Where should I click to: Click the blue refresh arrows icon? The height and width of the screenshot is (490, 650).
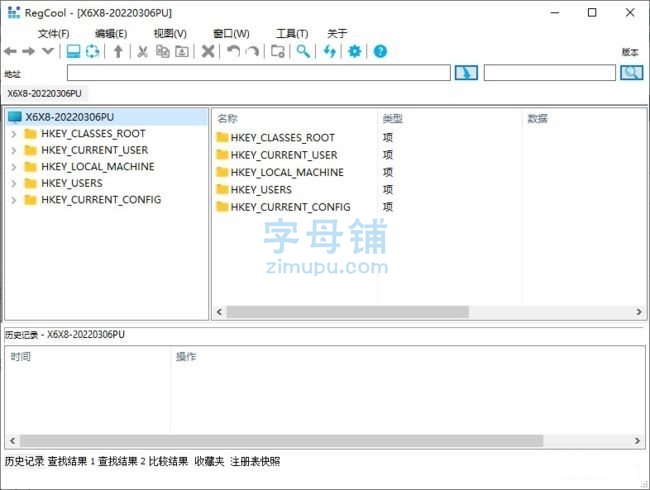coord(330,51)
